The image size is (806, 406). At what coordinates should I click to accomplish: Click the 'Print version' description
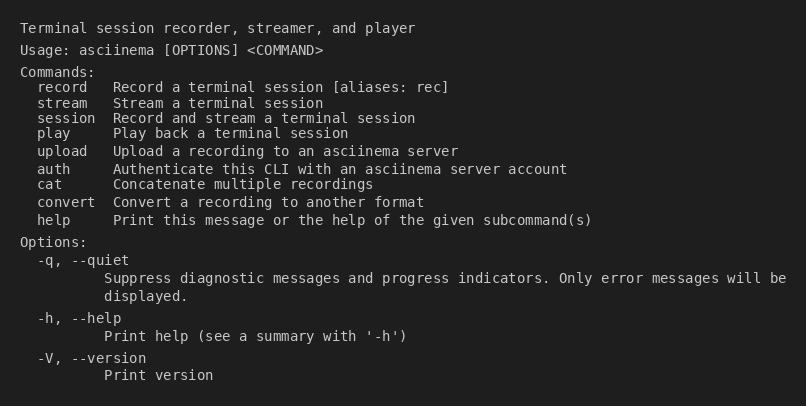coord(158,376)
